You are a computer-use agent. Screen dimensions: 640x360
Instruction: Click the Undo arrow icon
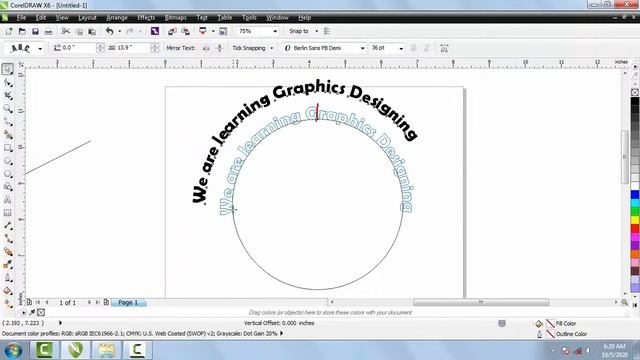click(x=109, y=31)
